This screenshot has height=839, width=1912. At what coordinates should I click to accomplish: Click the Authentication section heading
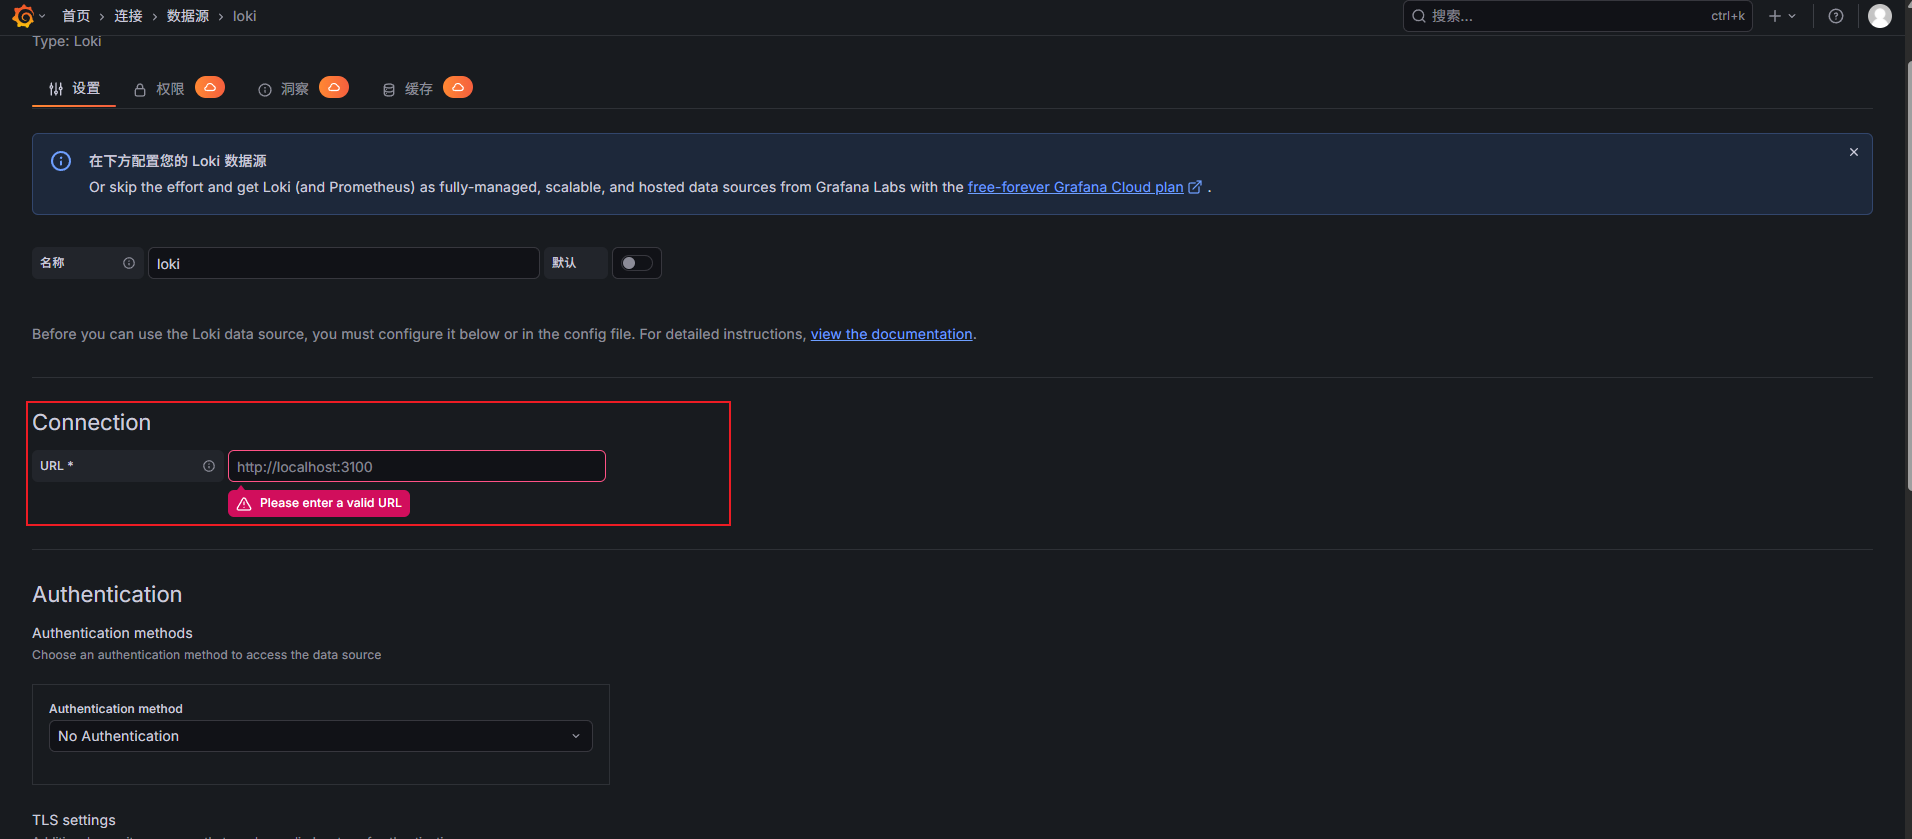click(107, 594)
